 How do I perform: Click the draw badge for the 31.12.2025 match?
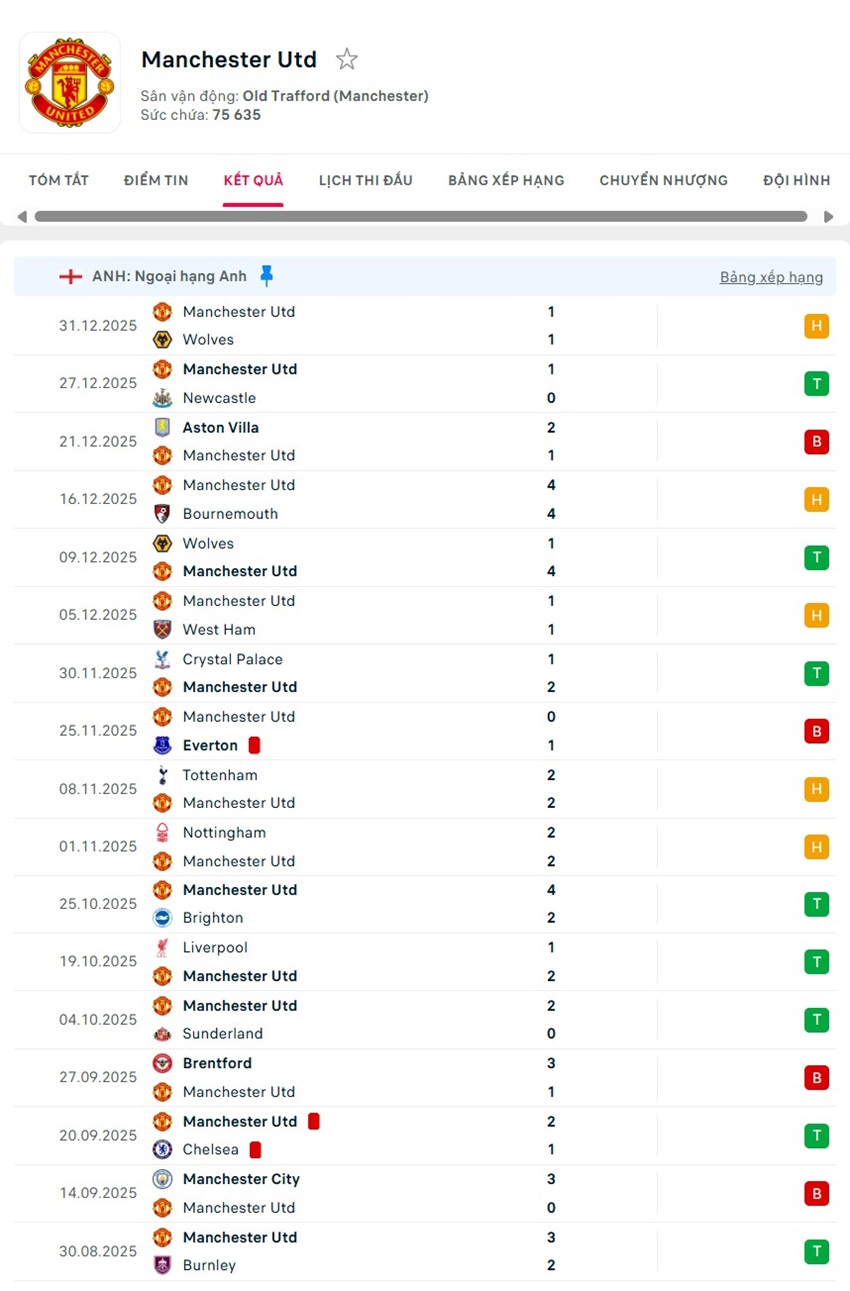816,326
